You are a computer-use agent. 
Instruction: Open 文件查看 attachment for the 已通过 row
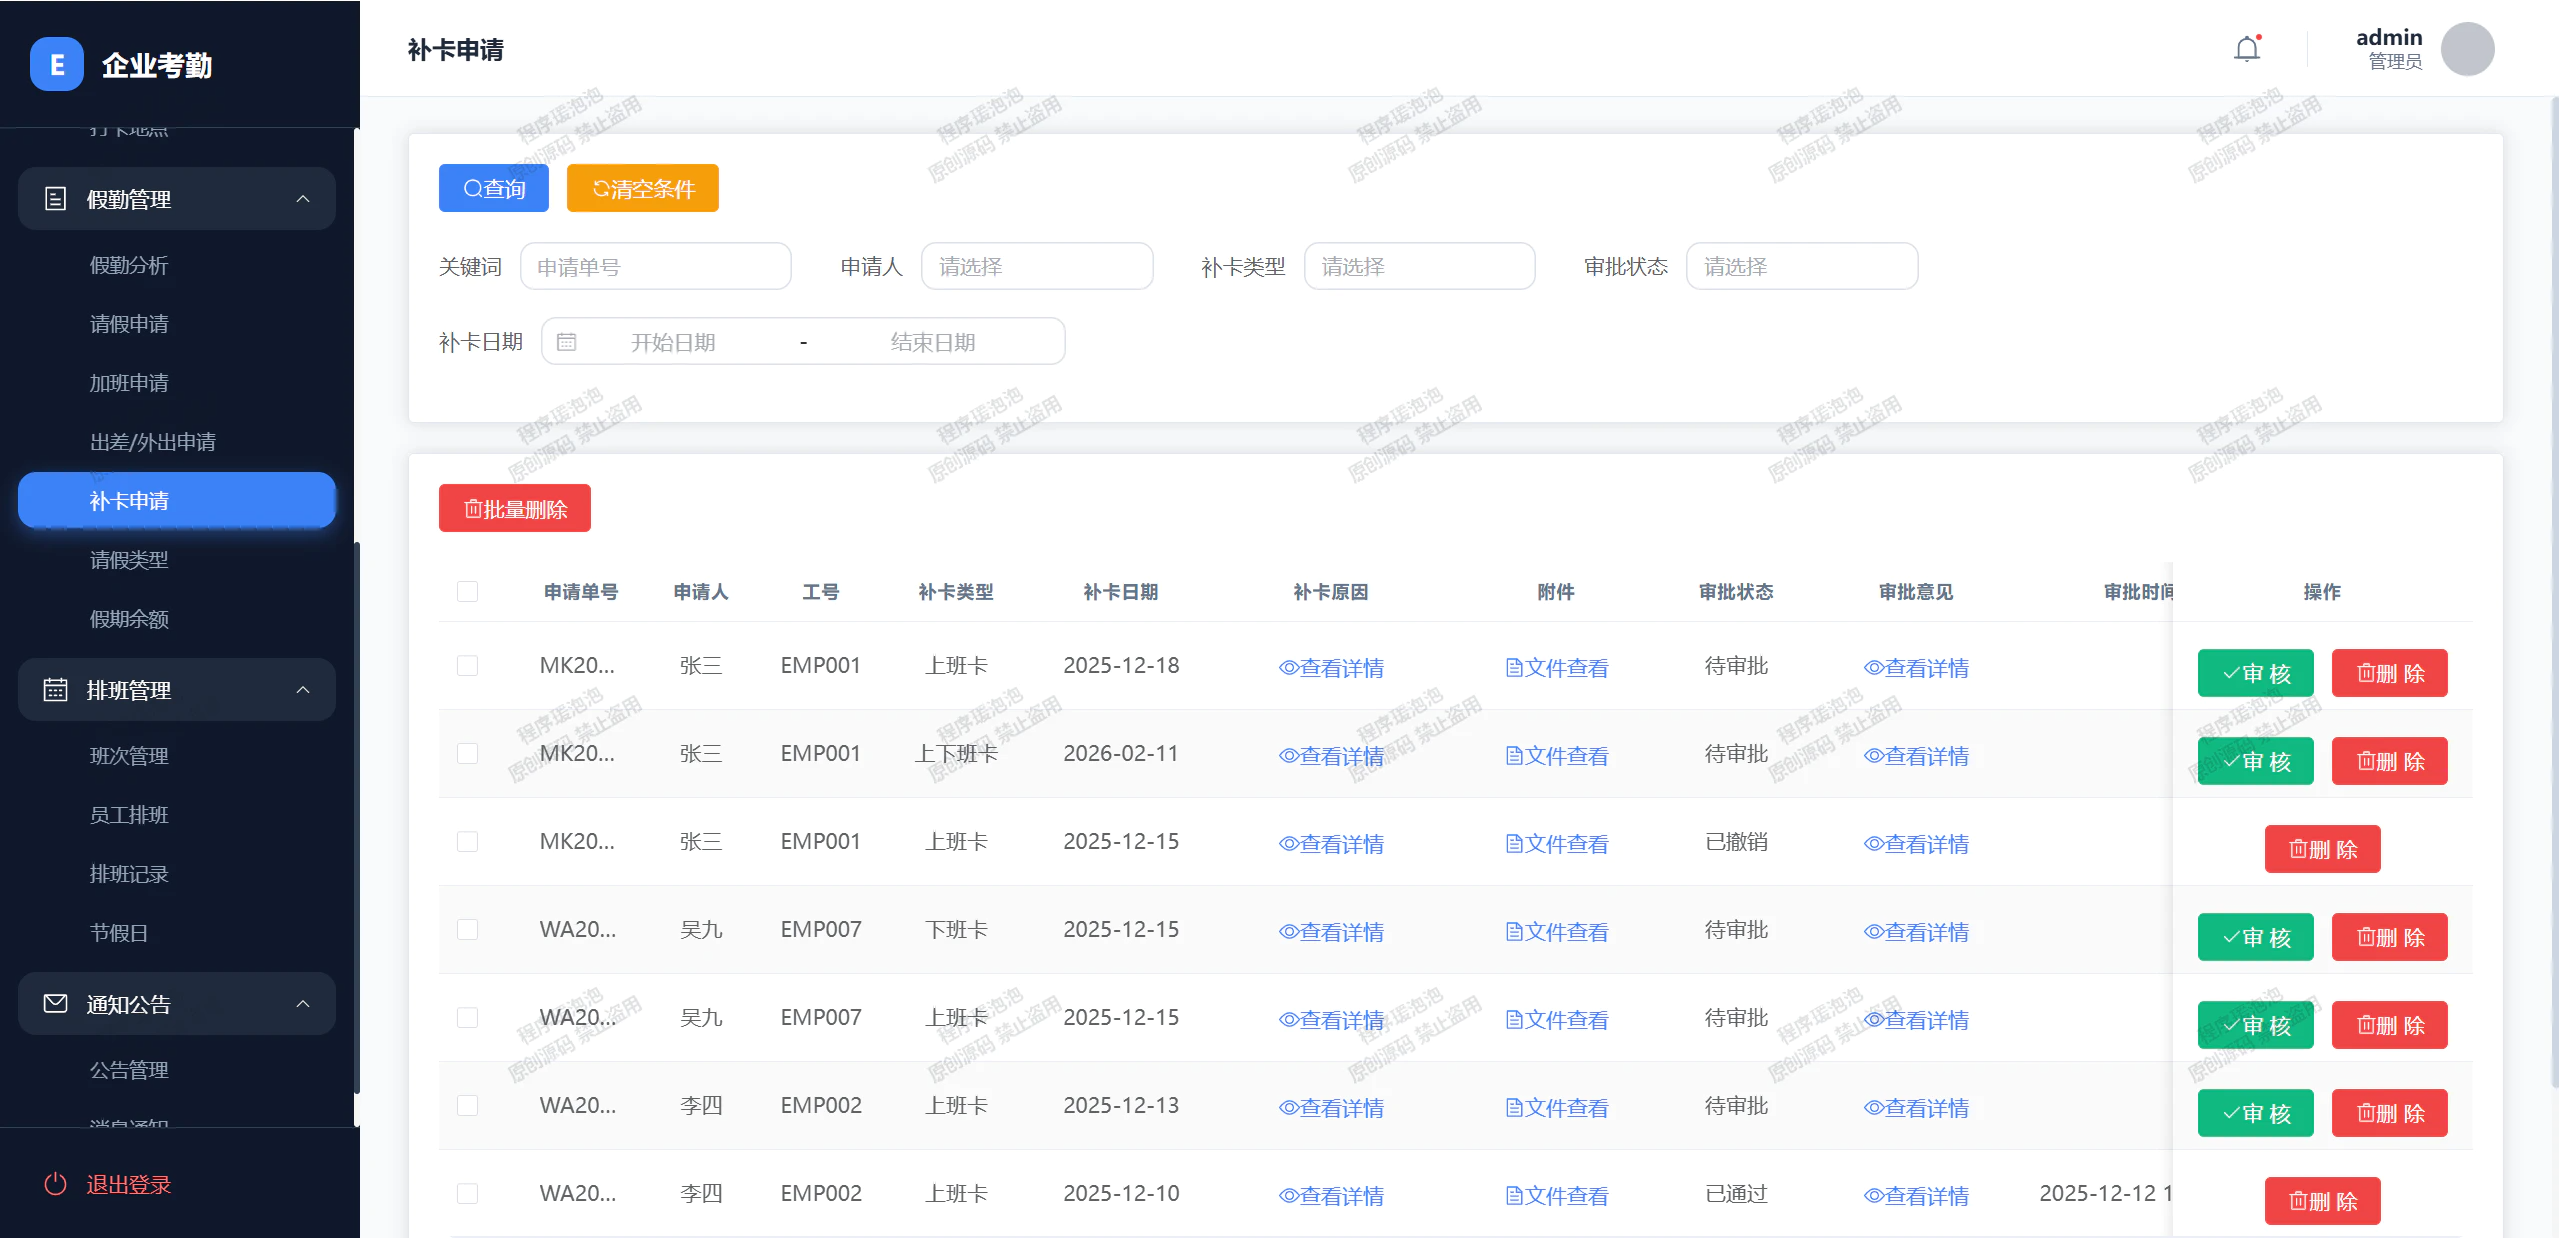1557,1195
